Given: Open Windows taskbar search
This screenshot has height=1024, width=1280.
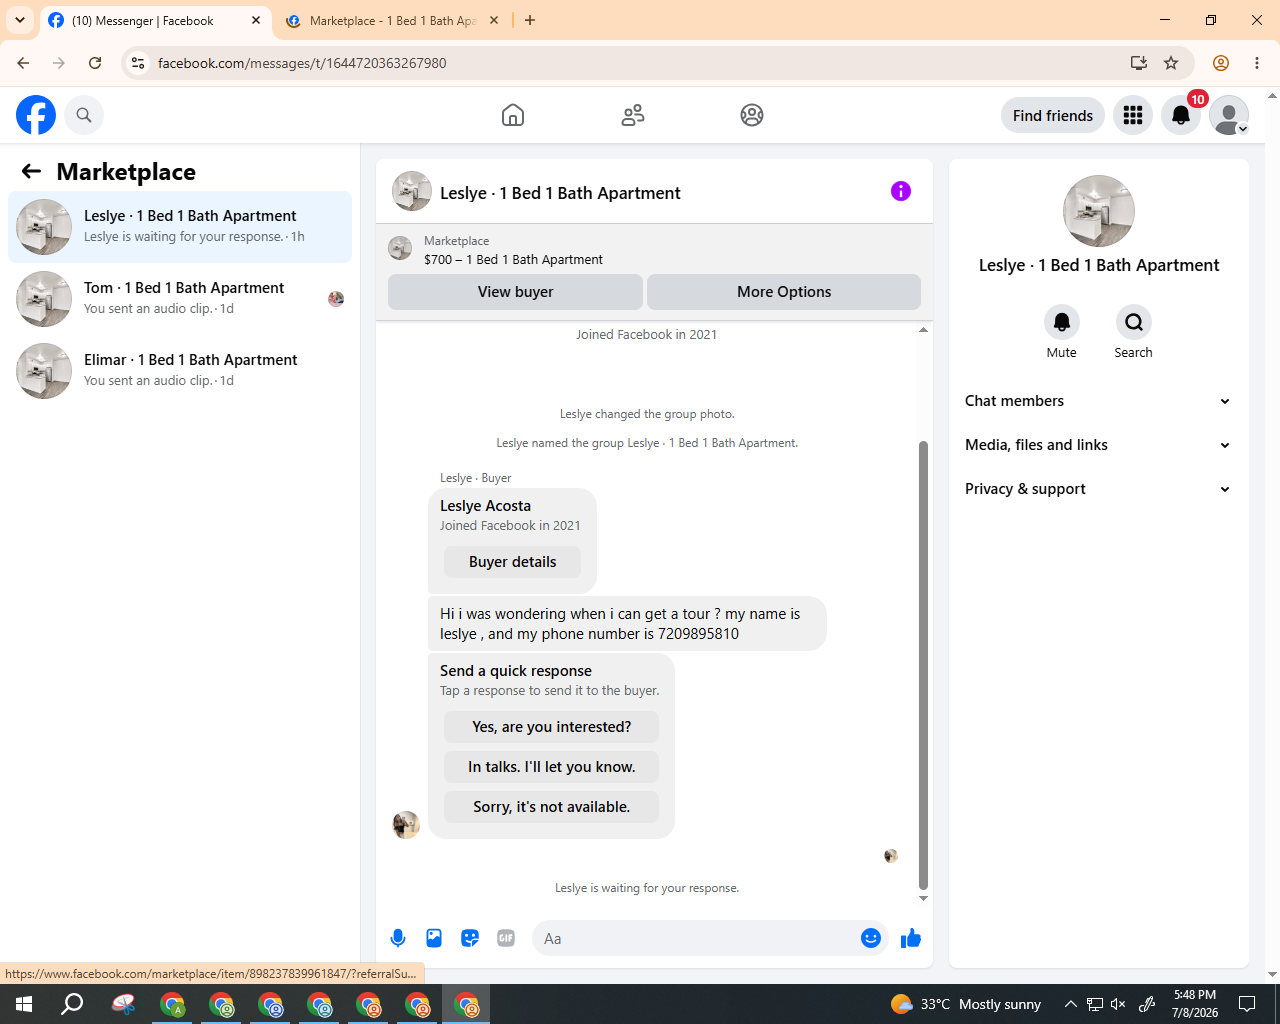Looking at the screenshot, I should [72, 1004].
